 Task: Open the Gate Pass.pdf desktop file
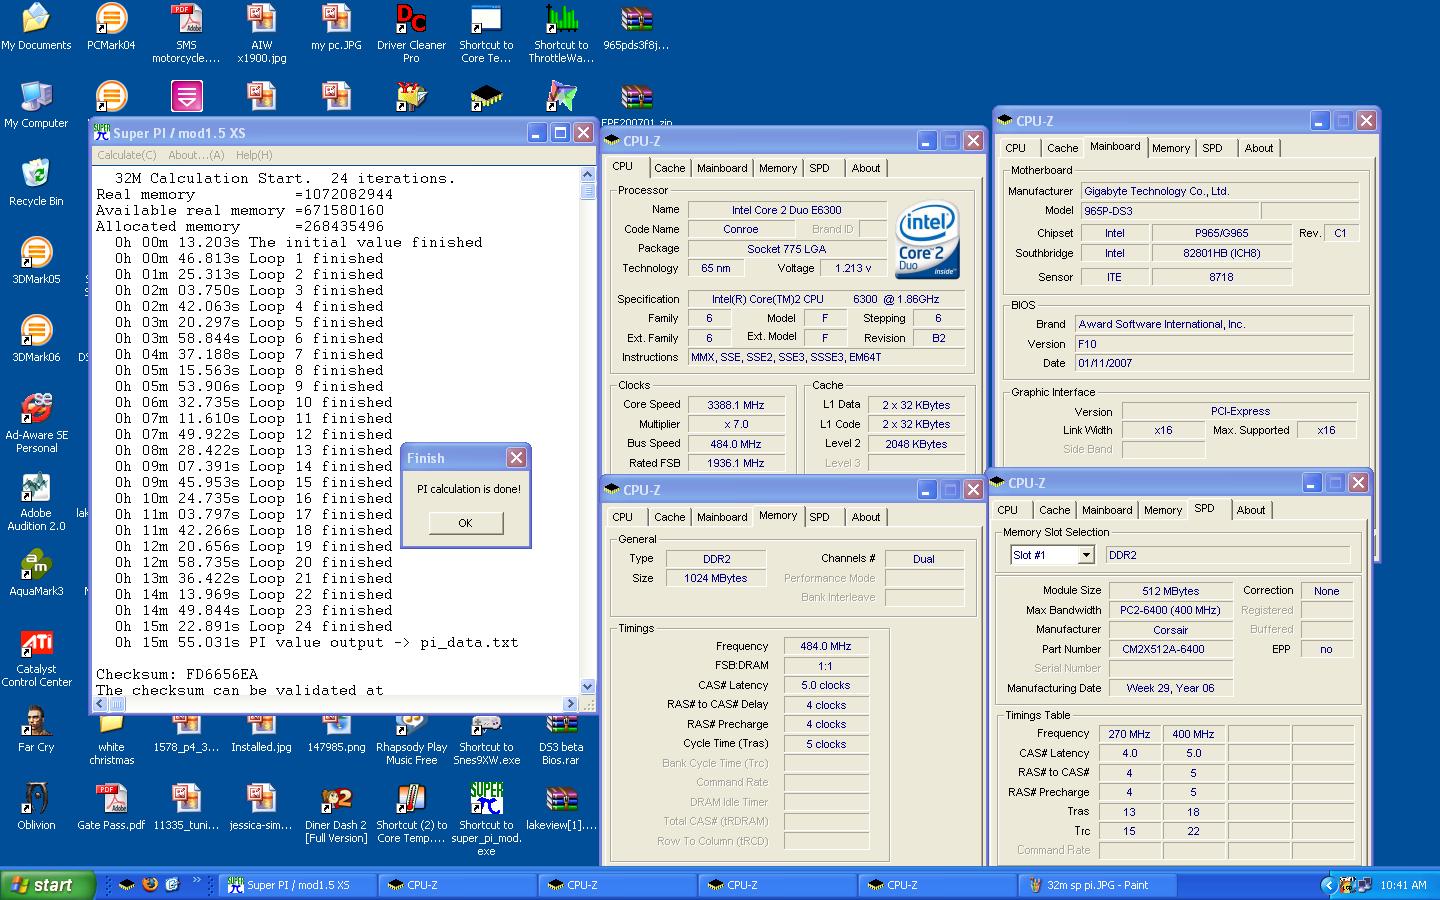(x=111, y=807)
